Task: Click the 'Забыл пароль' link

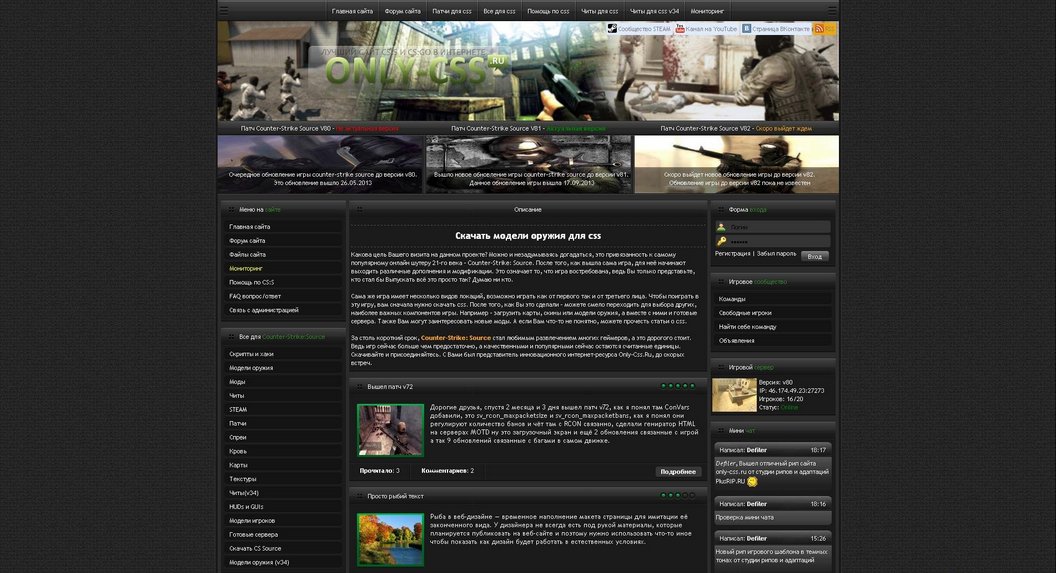Action: (777, 254)
